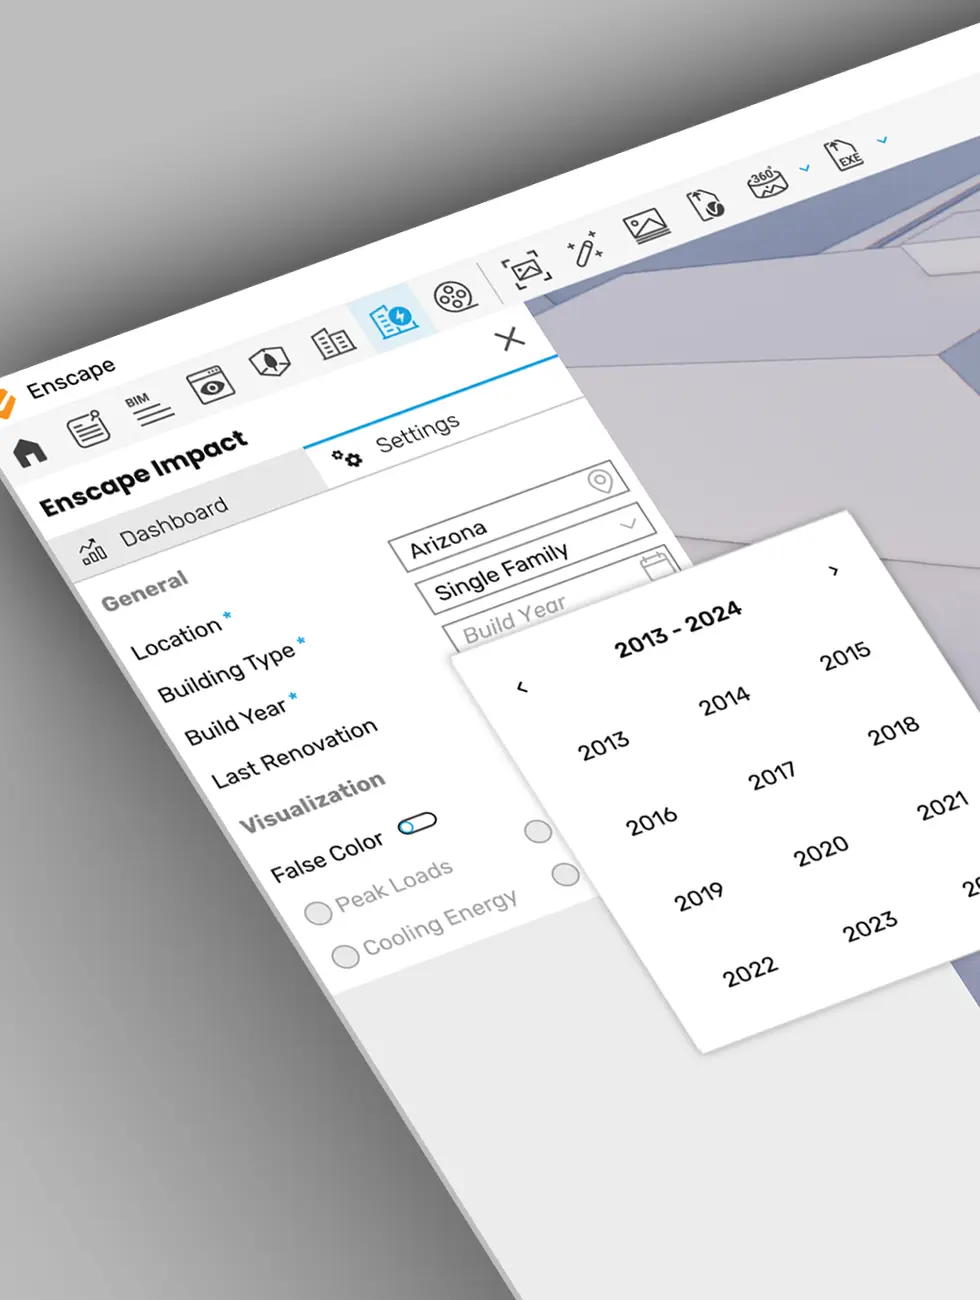Click the location pin icon in Arizona field
Viewport: 980px width, 1300px height.
(x=600, y=481)
